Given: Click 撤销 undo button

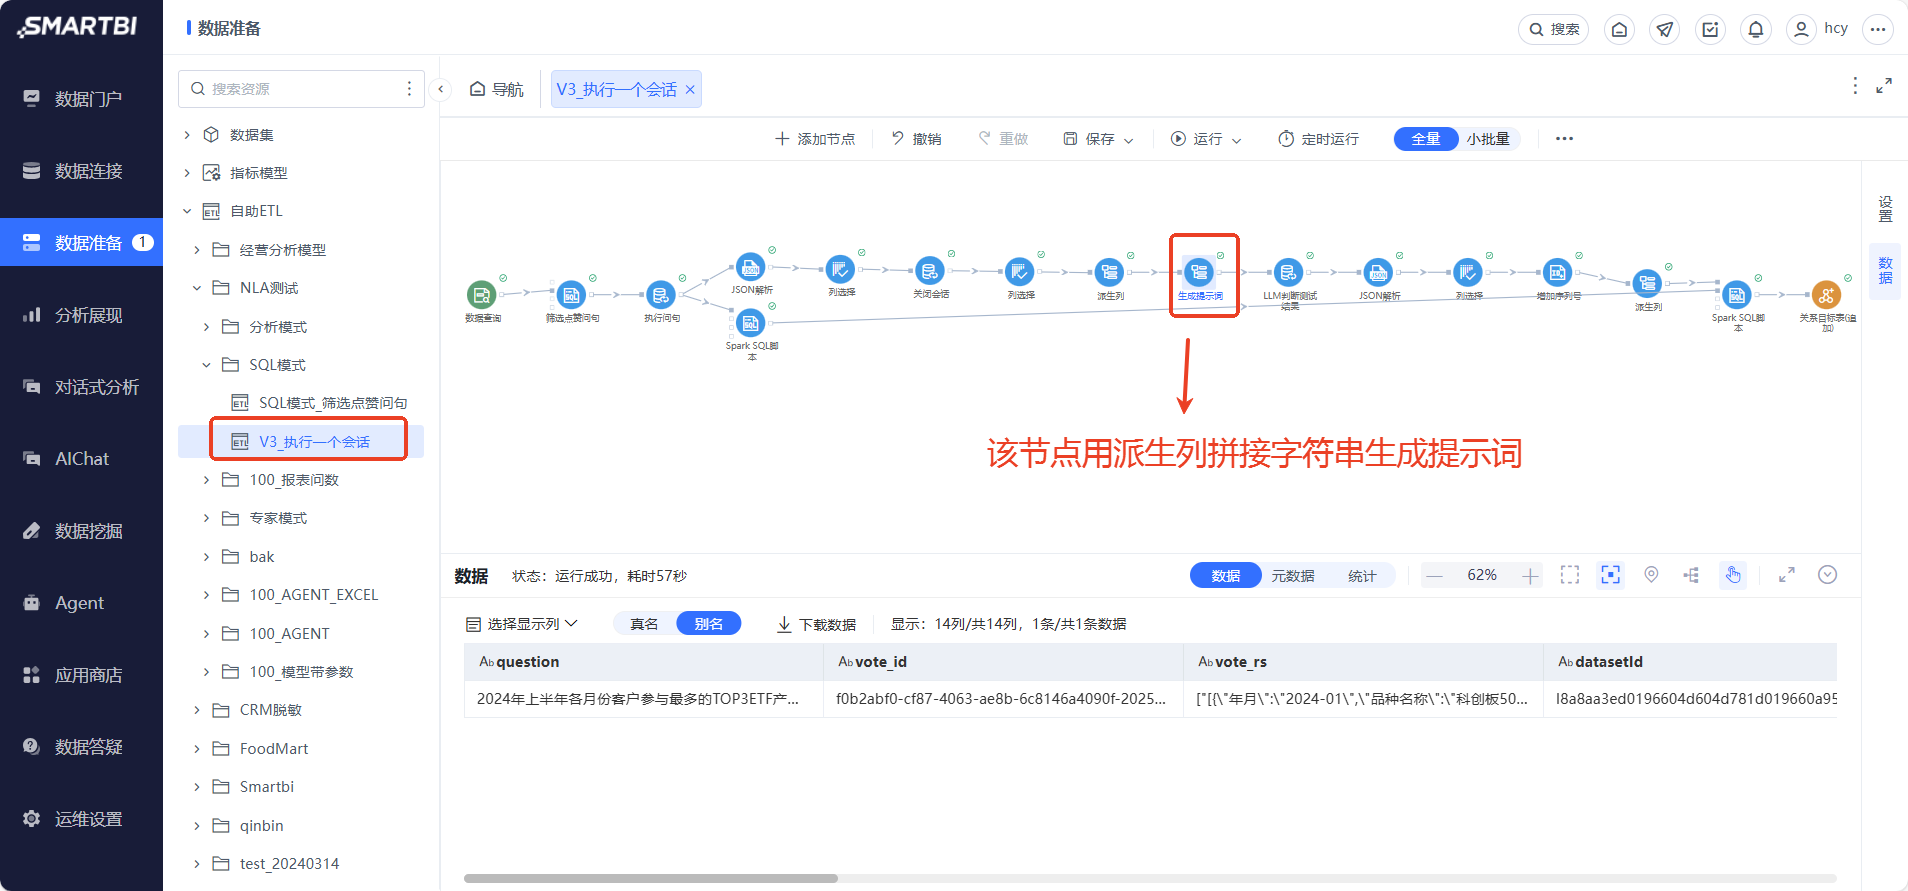Looking at the screenshot, I should [916, 139].
